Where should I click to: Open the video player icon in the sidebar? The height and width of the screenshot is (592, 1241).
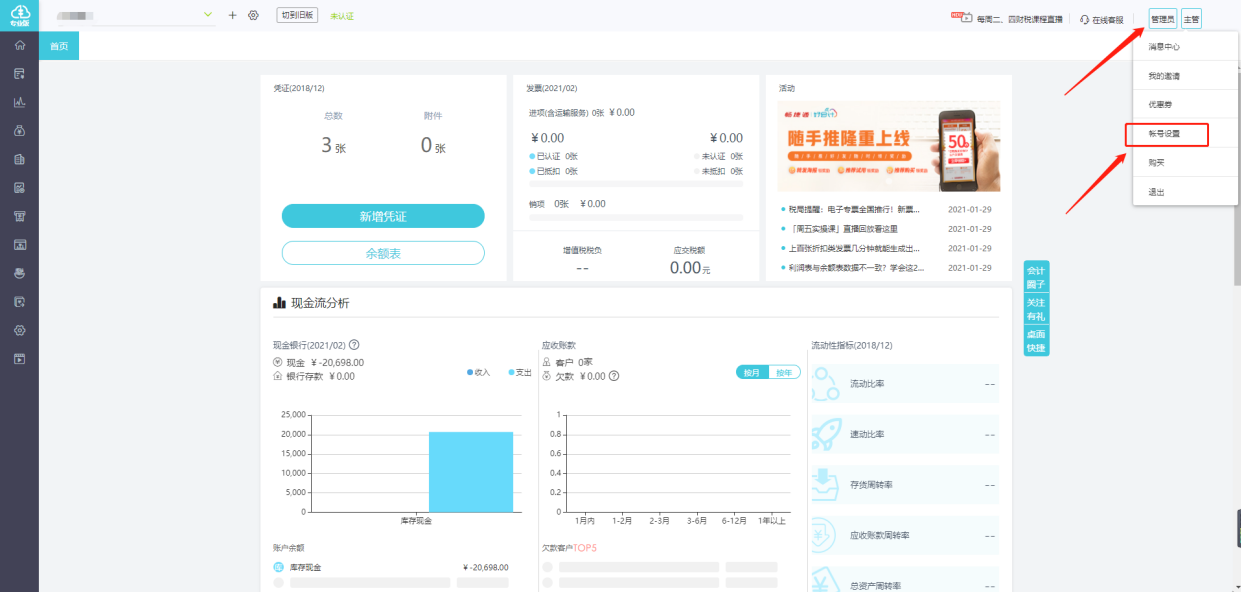(x=19, y=359)
